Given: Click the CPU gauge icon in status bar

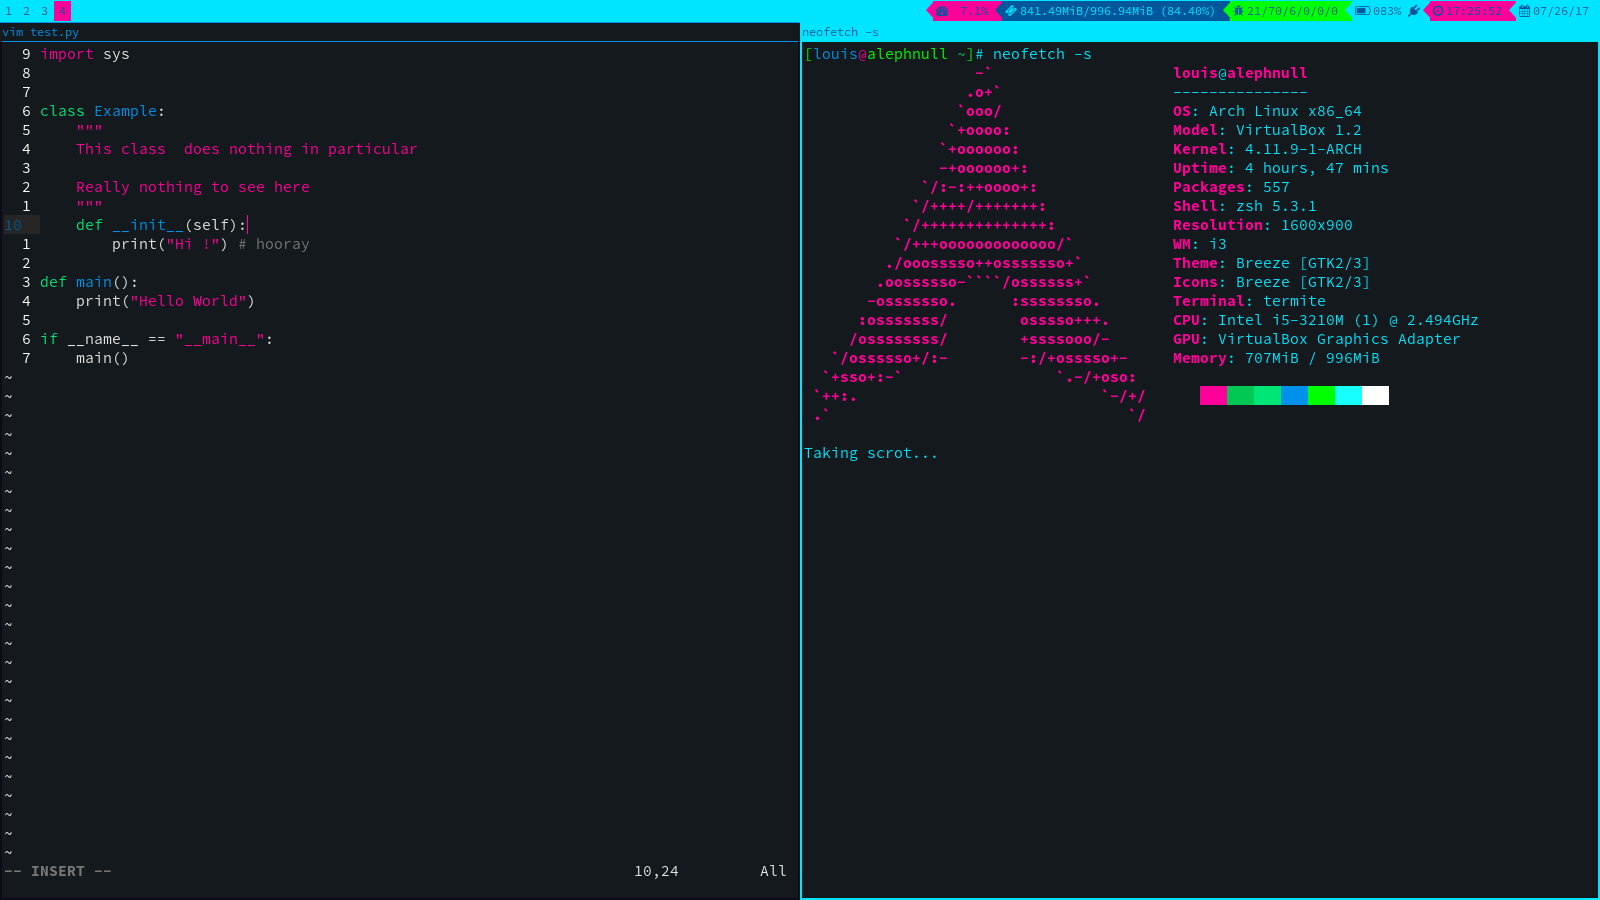Looking at the screenshot, I should [942, 11].
